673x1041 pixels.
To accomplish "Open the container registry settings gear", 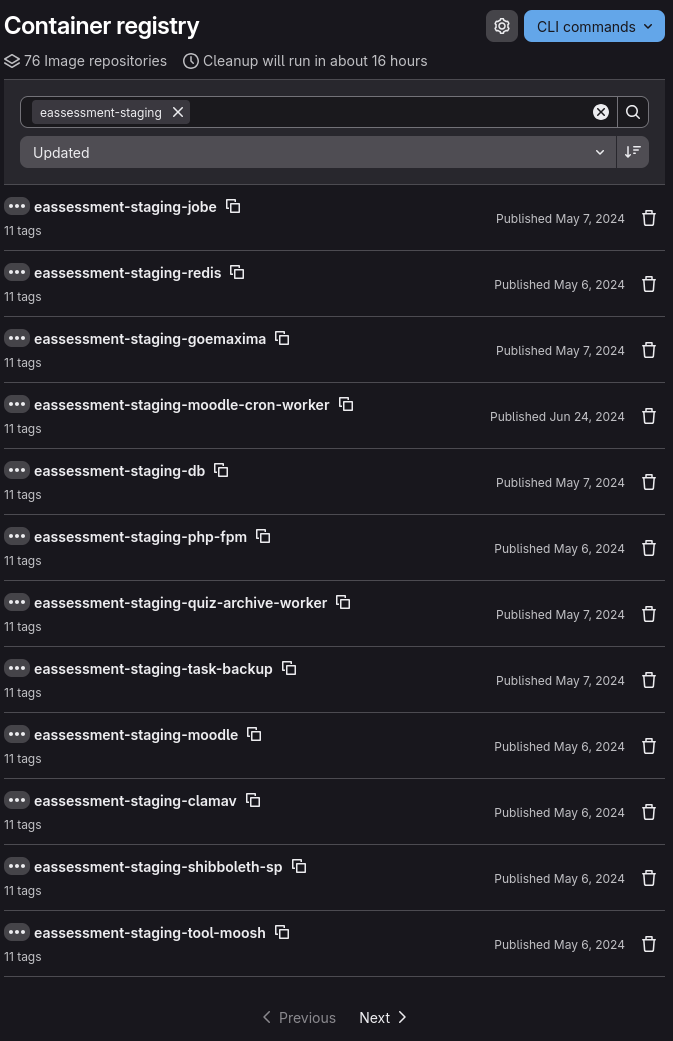I will pos(502,26).
